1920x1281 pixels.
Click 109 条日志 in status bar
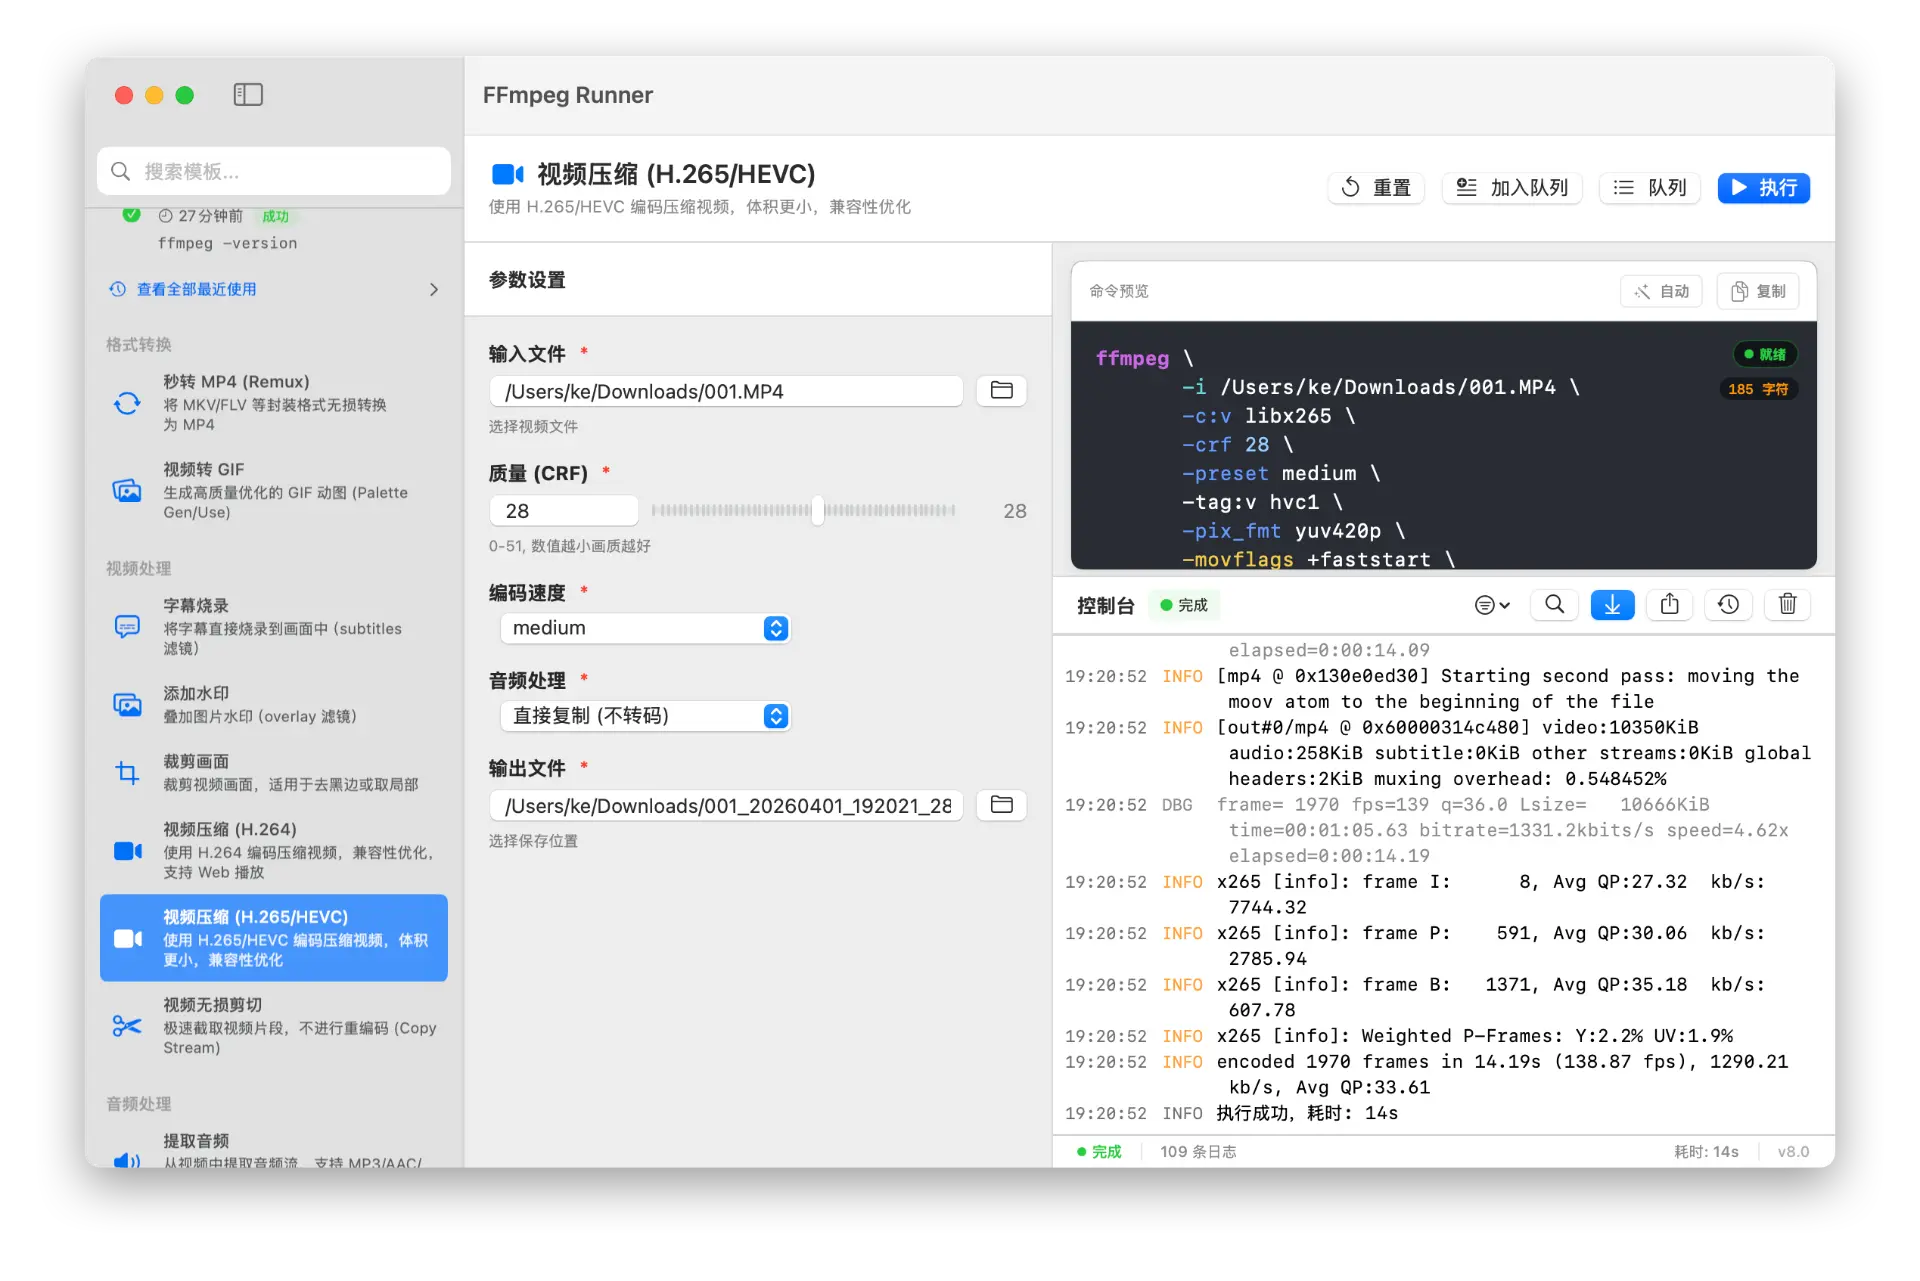coord(1198,1152)
